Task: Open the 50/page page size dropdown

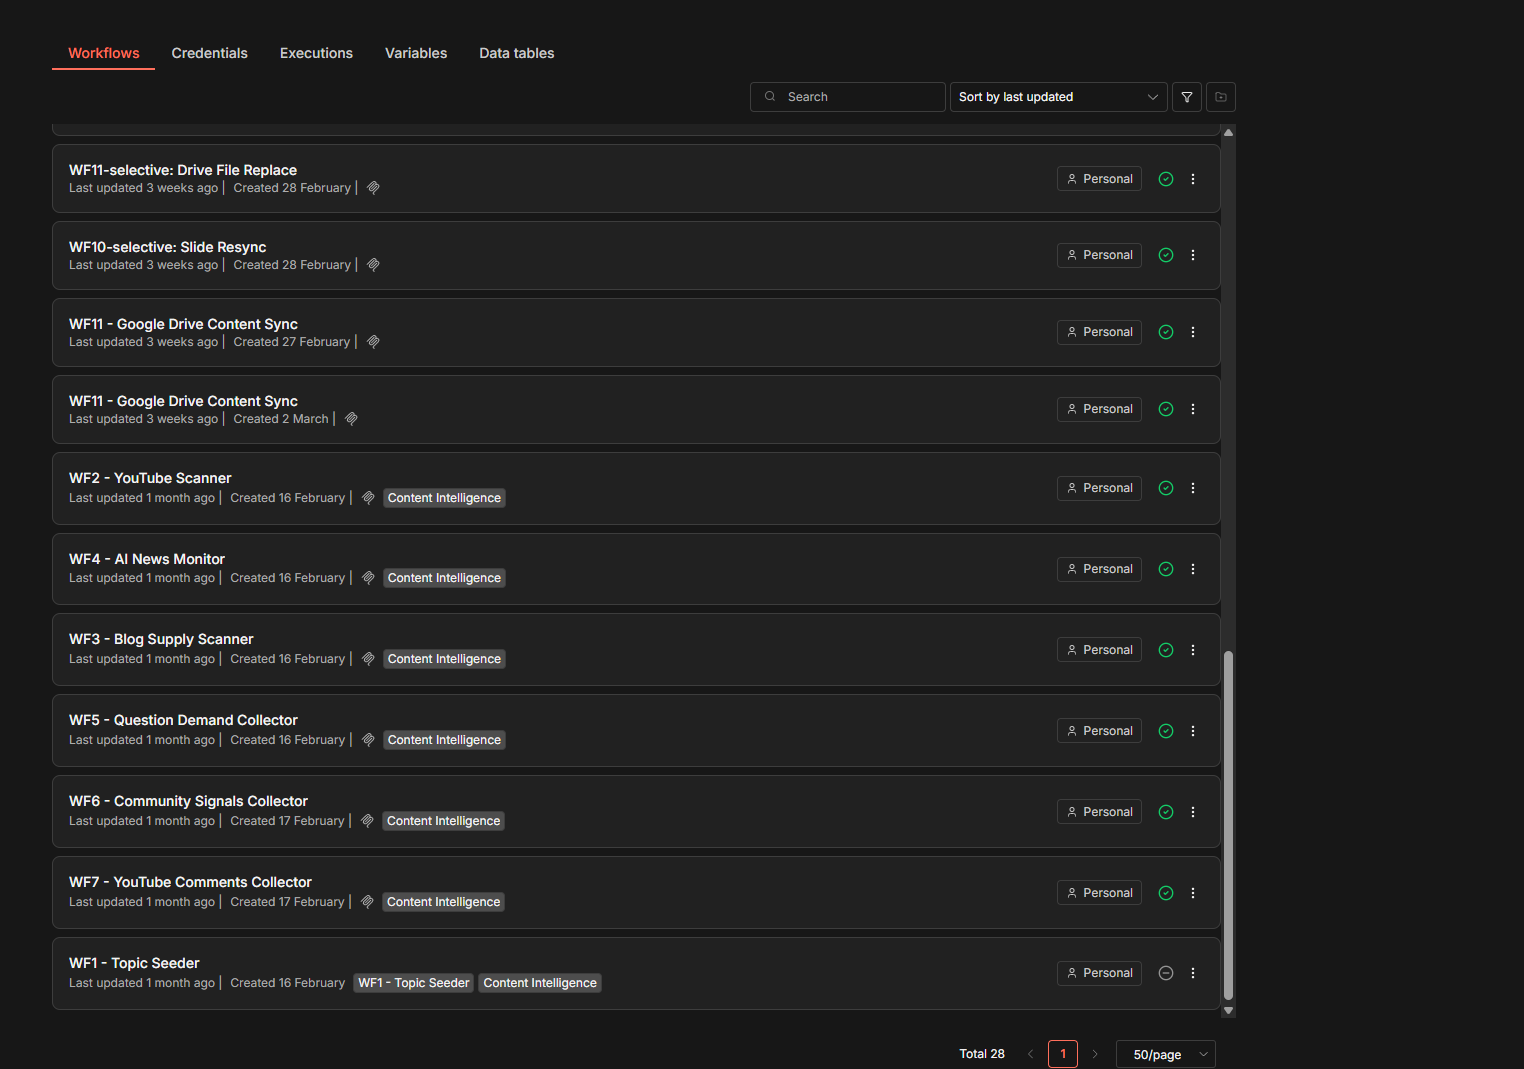Action: 1165,1053
